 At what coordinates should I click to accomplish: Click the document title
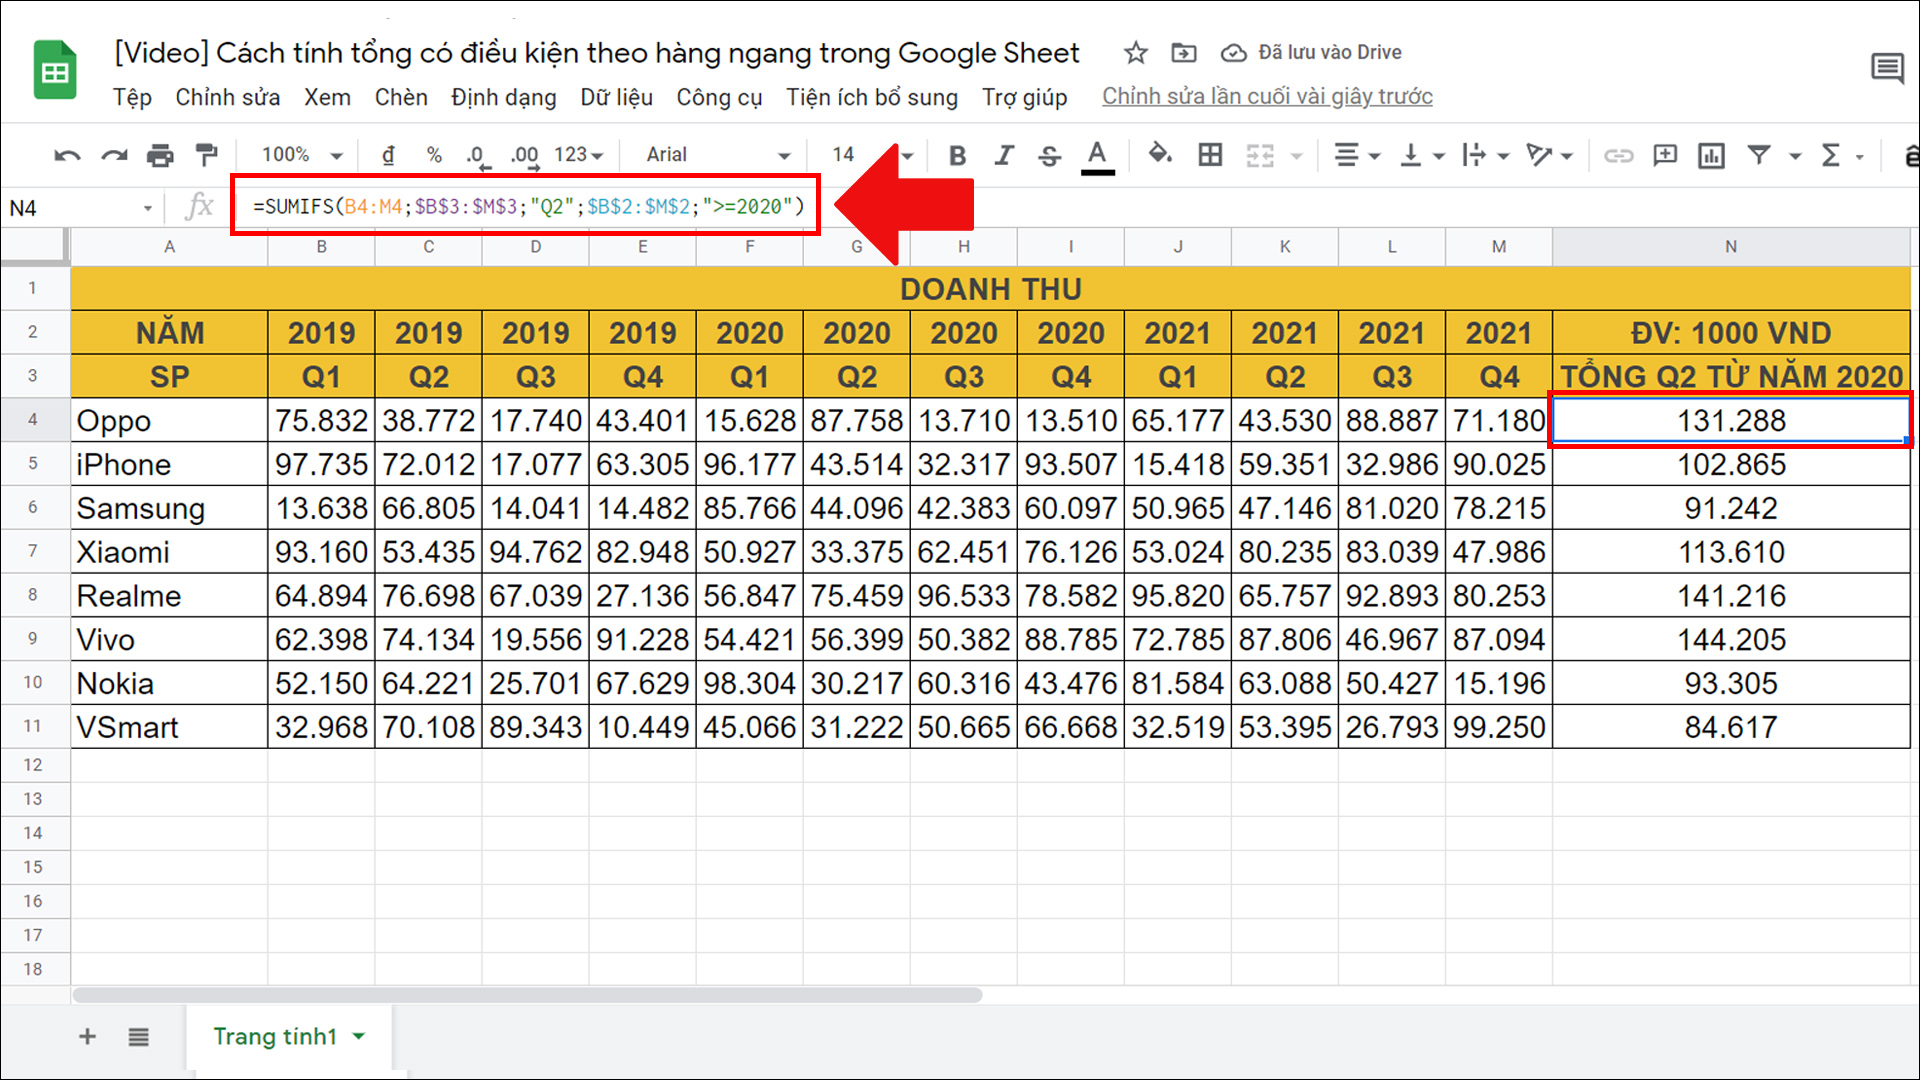[x=597, y=53]
